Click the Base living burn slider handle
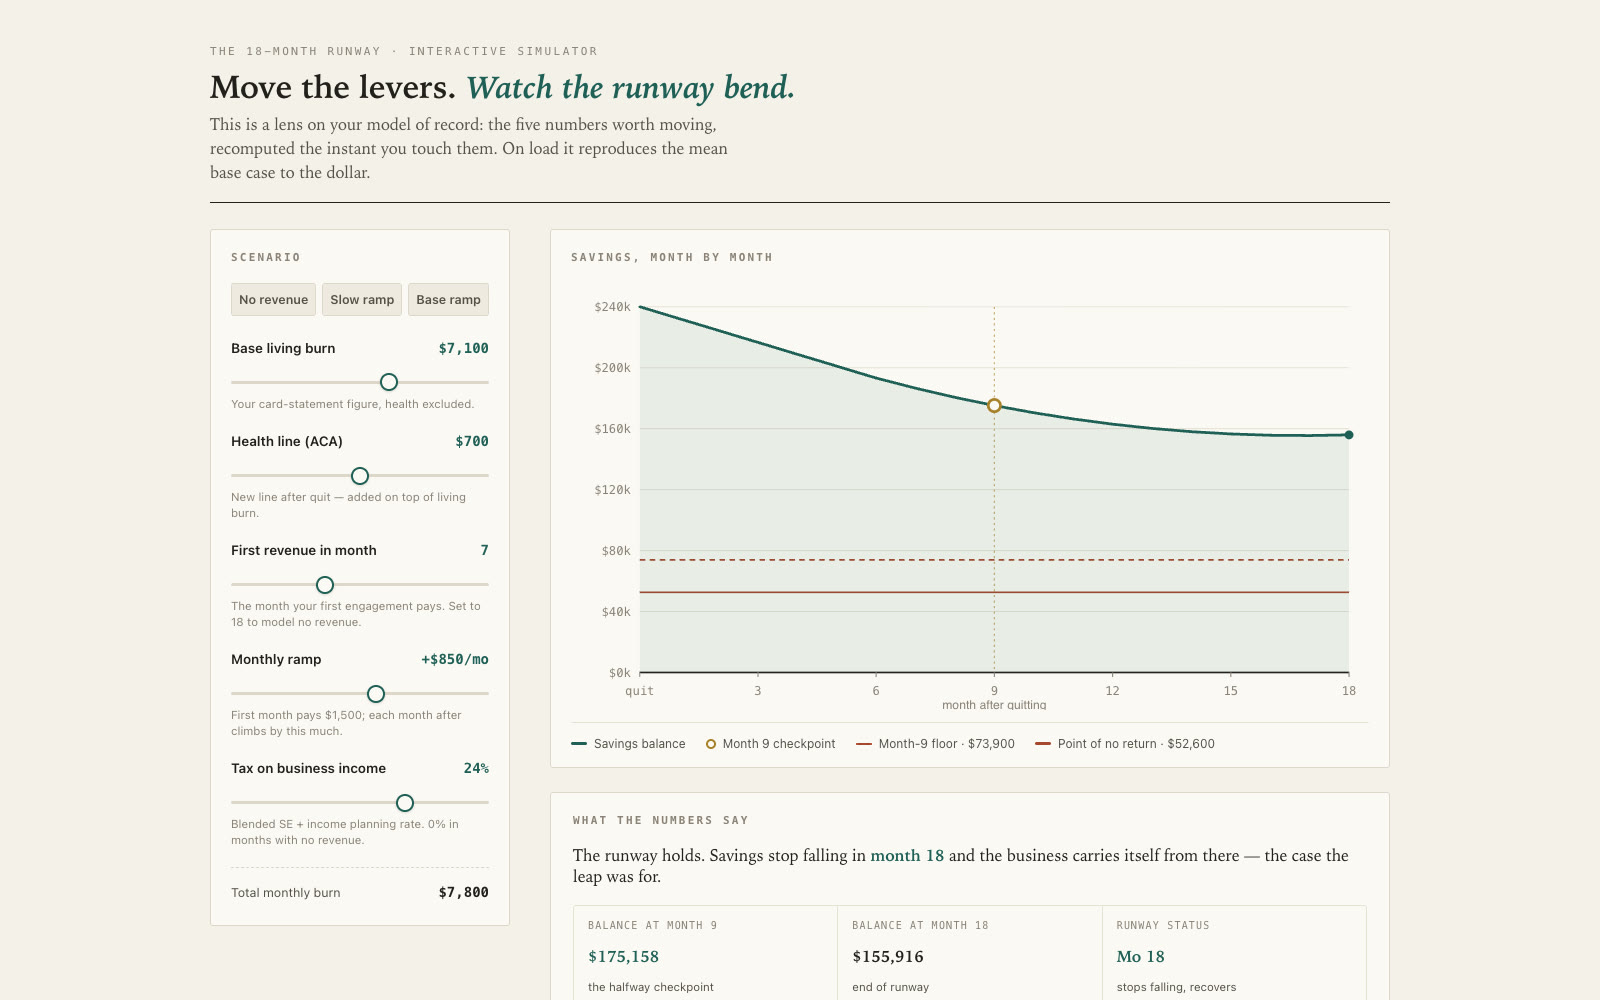This screenshot has width=1600, height=1000. pos(389,382)
